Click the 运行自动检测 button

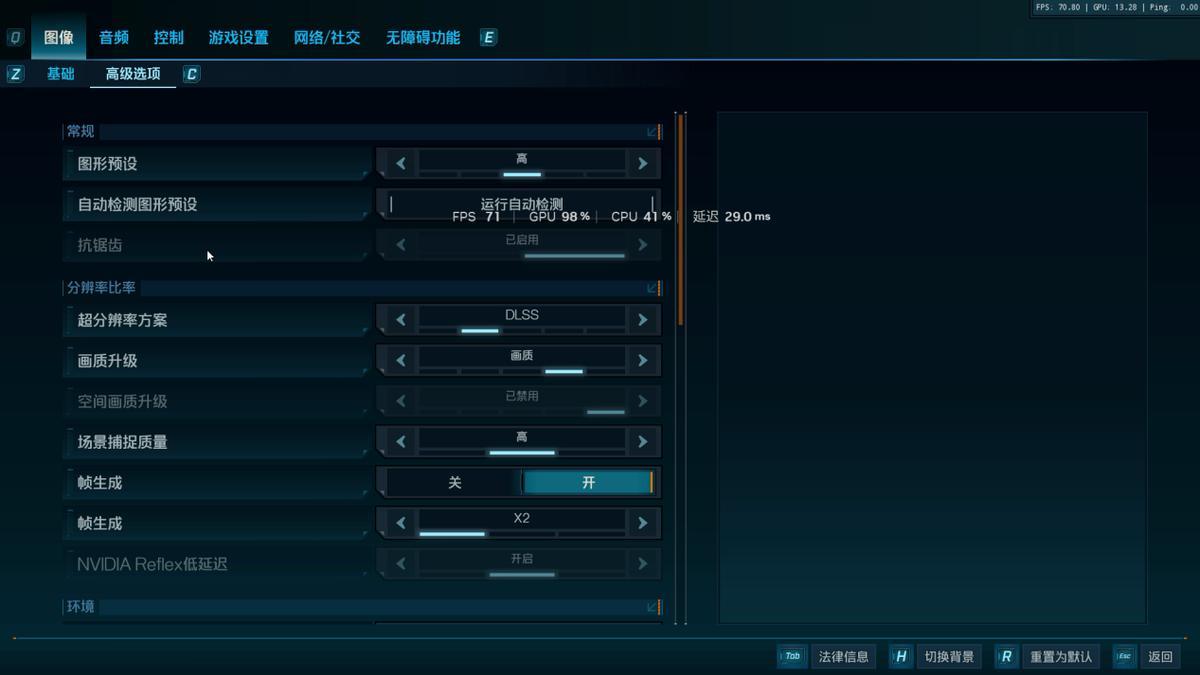tap(521, 204)
